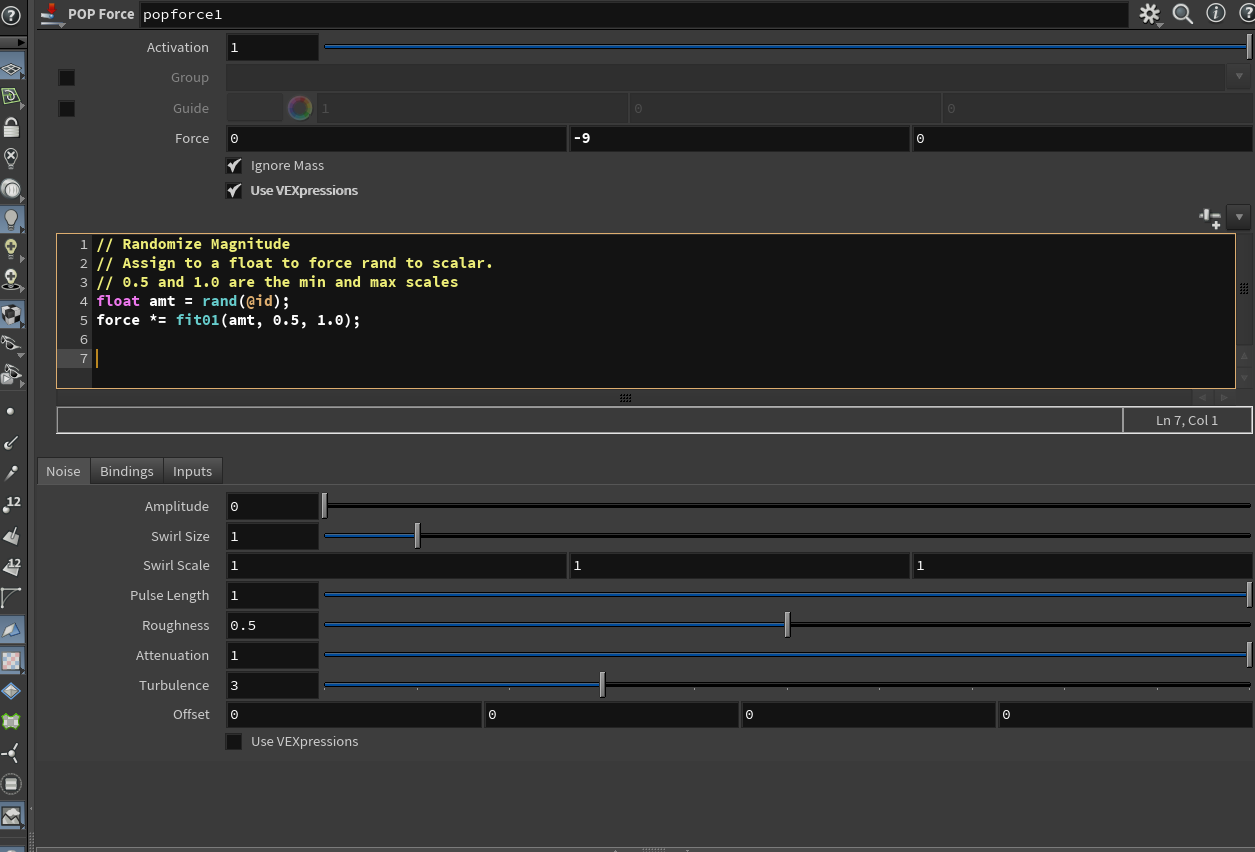Click the Amplitude value field
Screen dimensions: 1255x852
click(x=272, y=506)
